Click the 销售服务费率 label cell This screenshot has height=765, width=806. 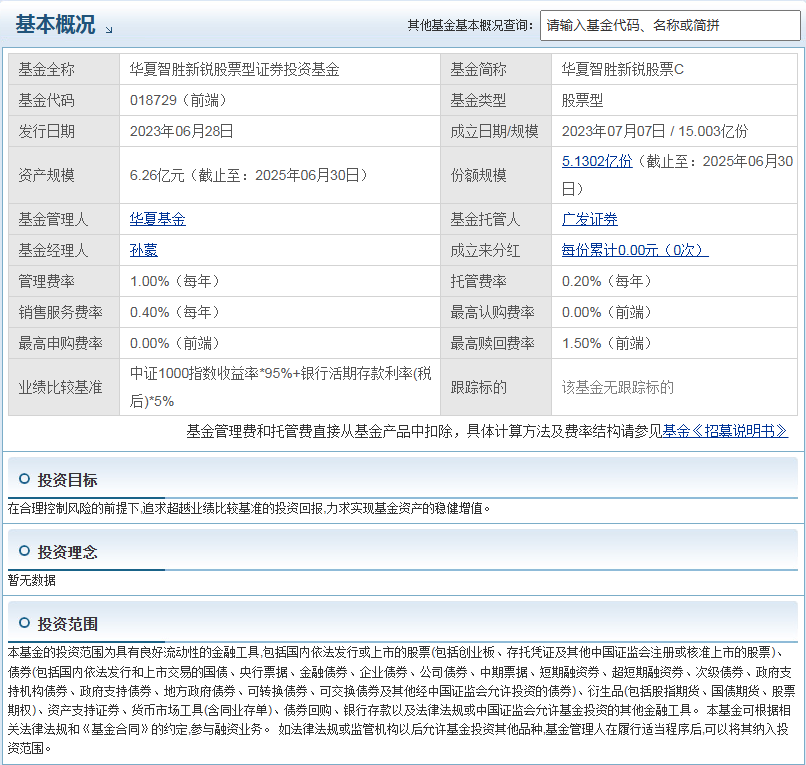64,312
